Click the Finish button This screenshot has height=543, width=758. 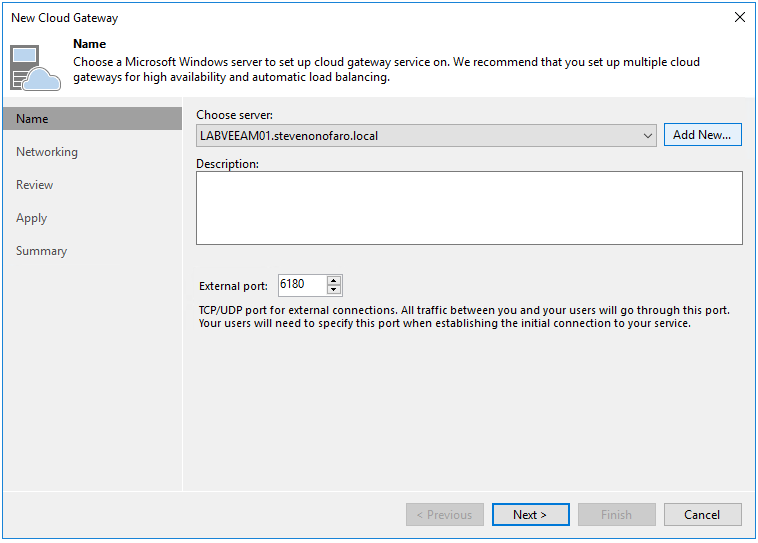[x=617, y=515]
